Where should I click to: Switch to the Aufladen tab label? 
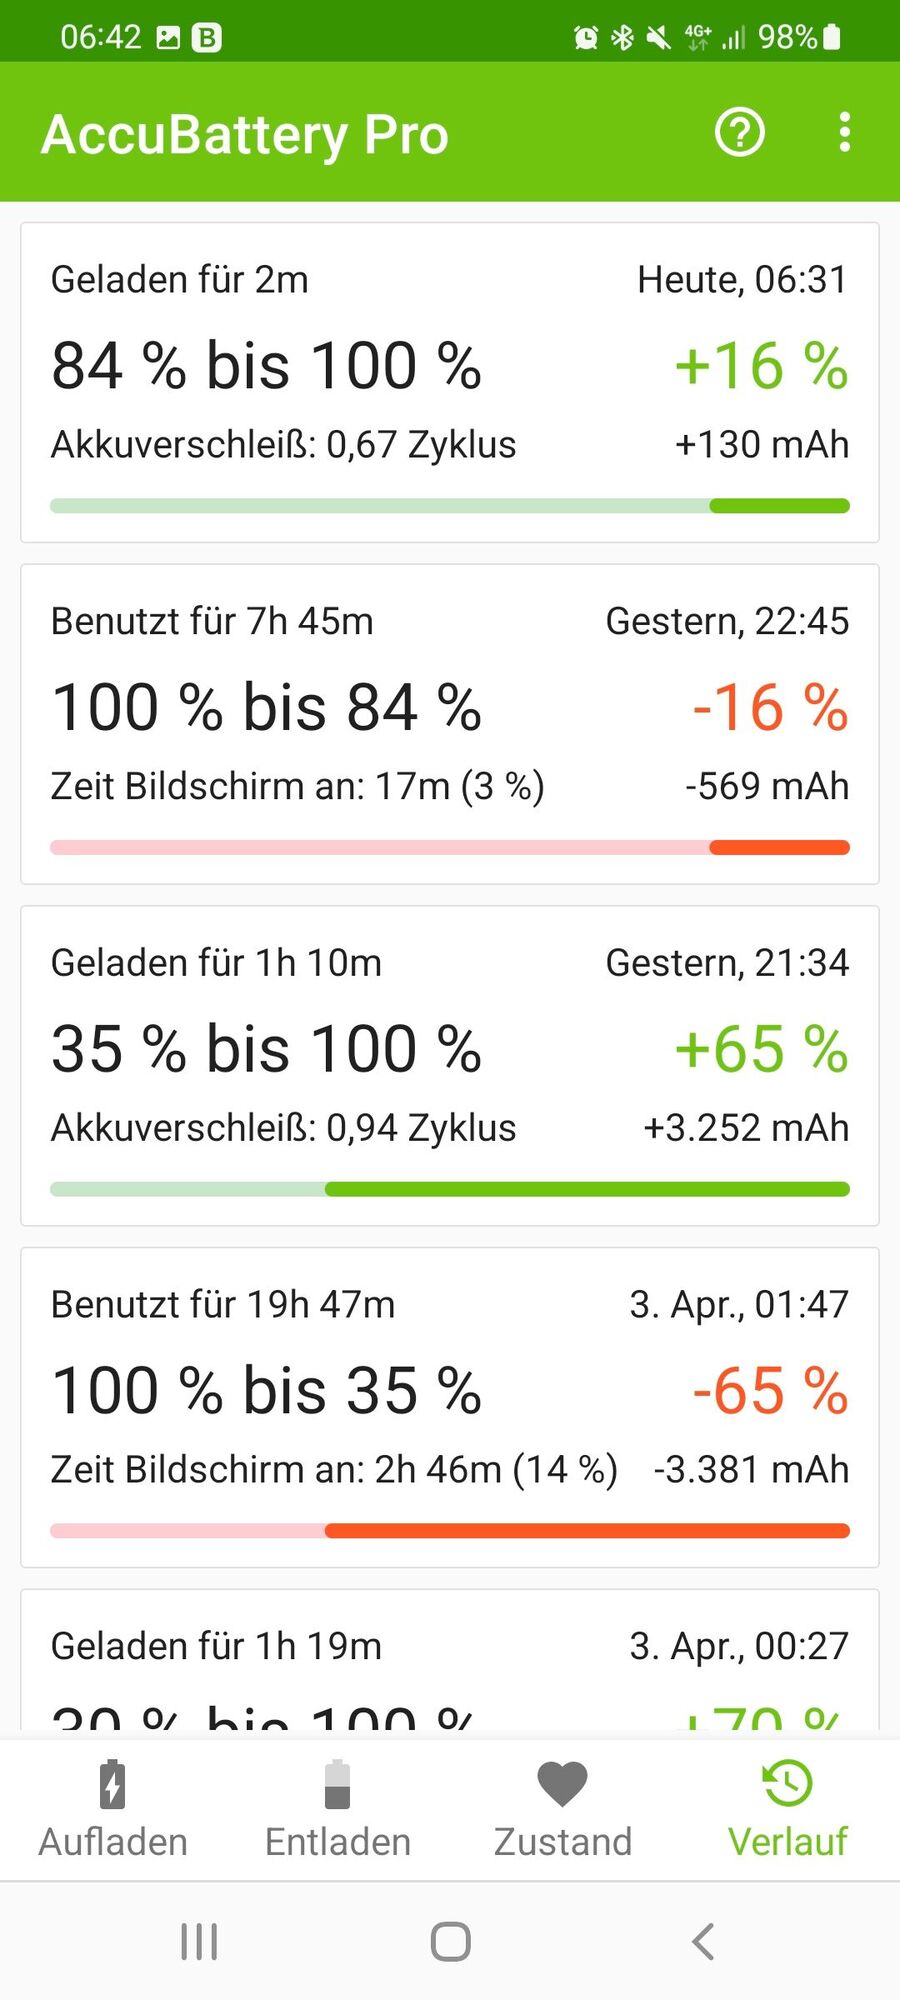[x=113, y=1842]
